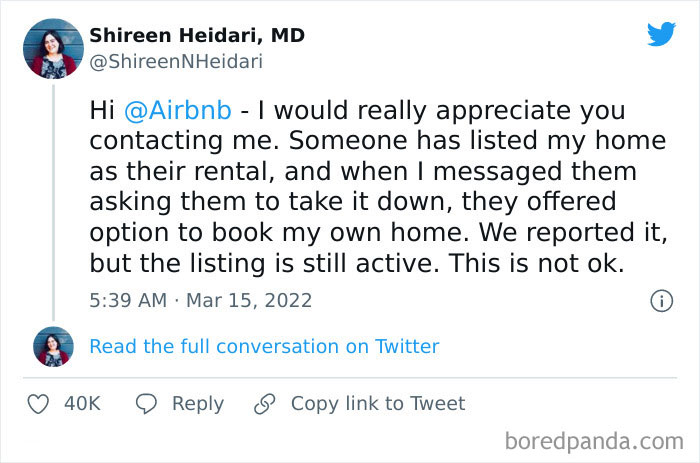Like the tweet with the heart icon
Image resolution: width=700 pixels, height=463 pixels.
(39, 404)
